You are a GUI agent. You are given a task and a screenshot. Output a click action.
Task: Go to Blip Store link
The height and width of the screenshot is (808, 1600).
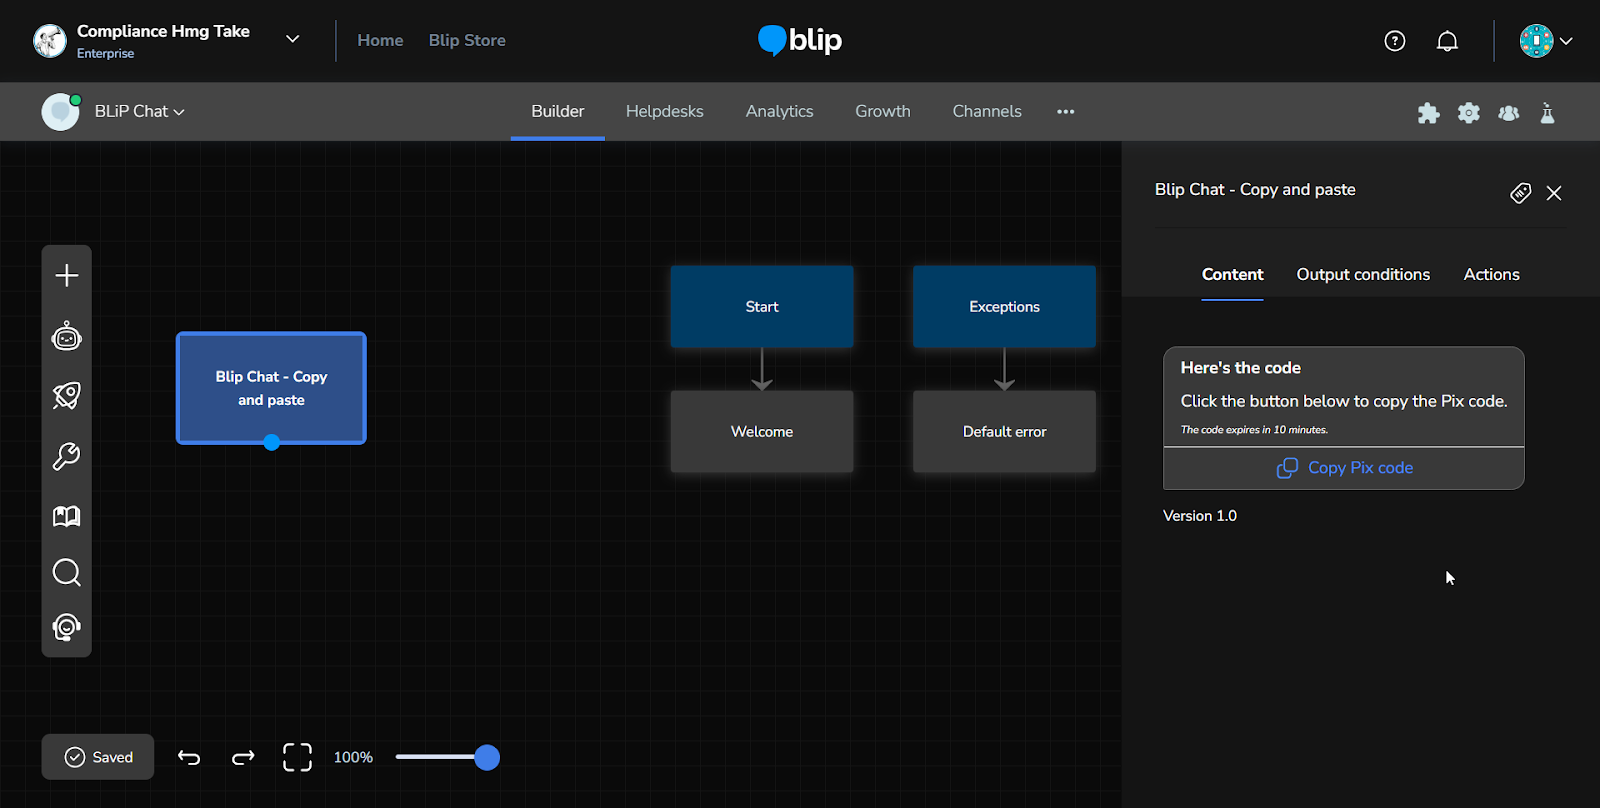coord(467,40)
